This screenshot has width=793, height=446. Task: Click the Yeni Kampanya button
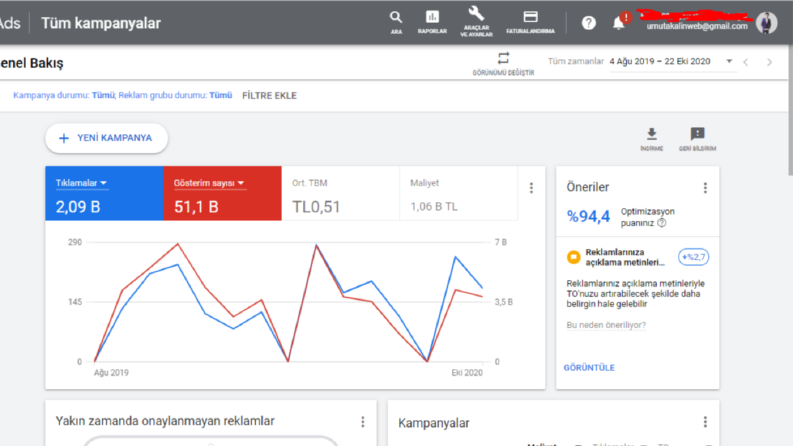click(x=106, y=138)
